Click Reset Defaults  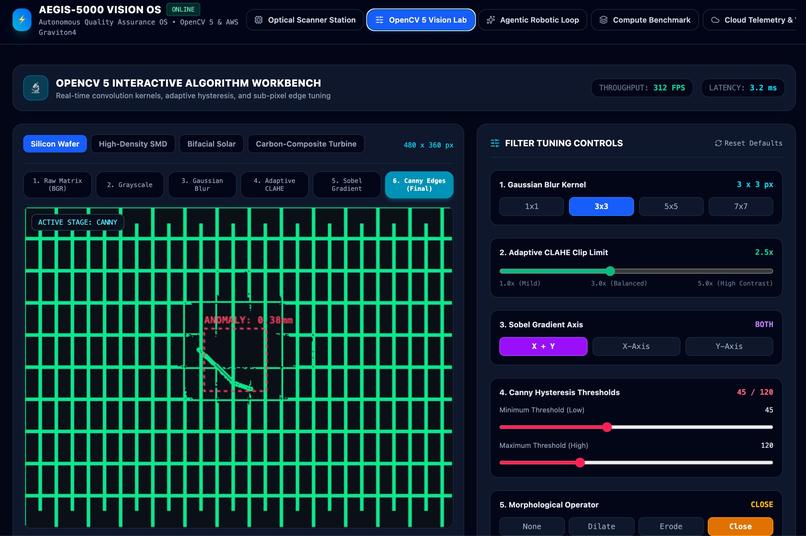coord(748,143)
